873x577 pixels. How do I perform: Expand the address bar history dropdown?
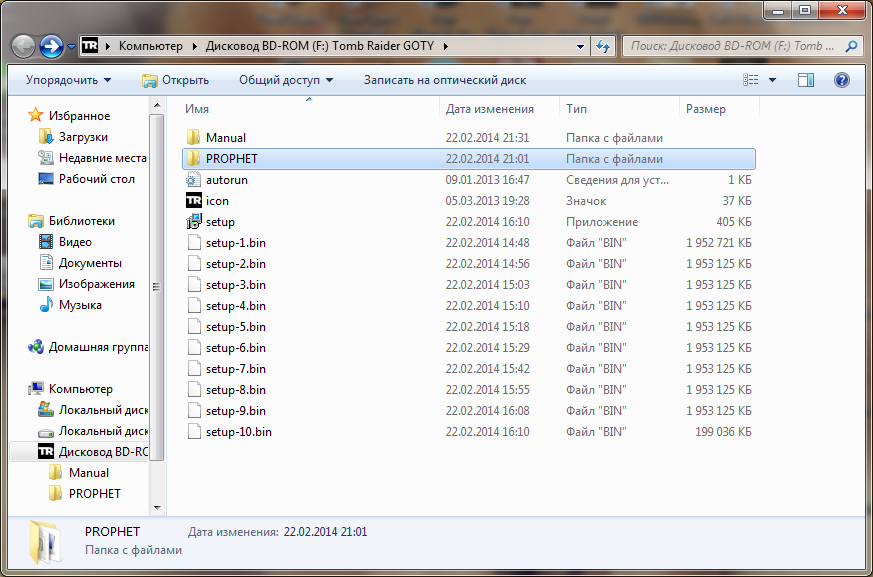coord(581,46)
